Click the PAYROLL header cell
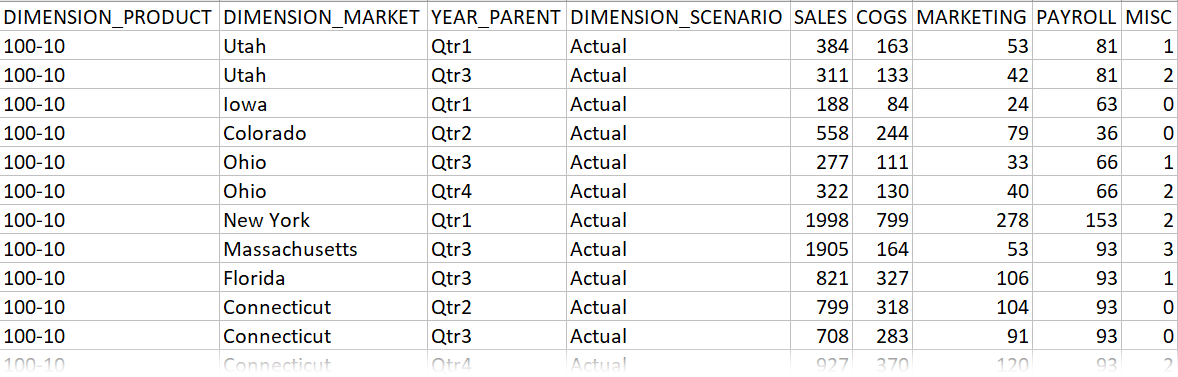 click(x=1077, y=17)
